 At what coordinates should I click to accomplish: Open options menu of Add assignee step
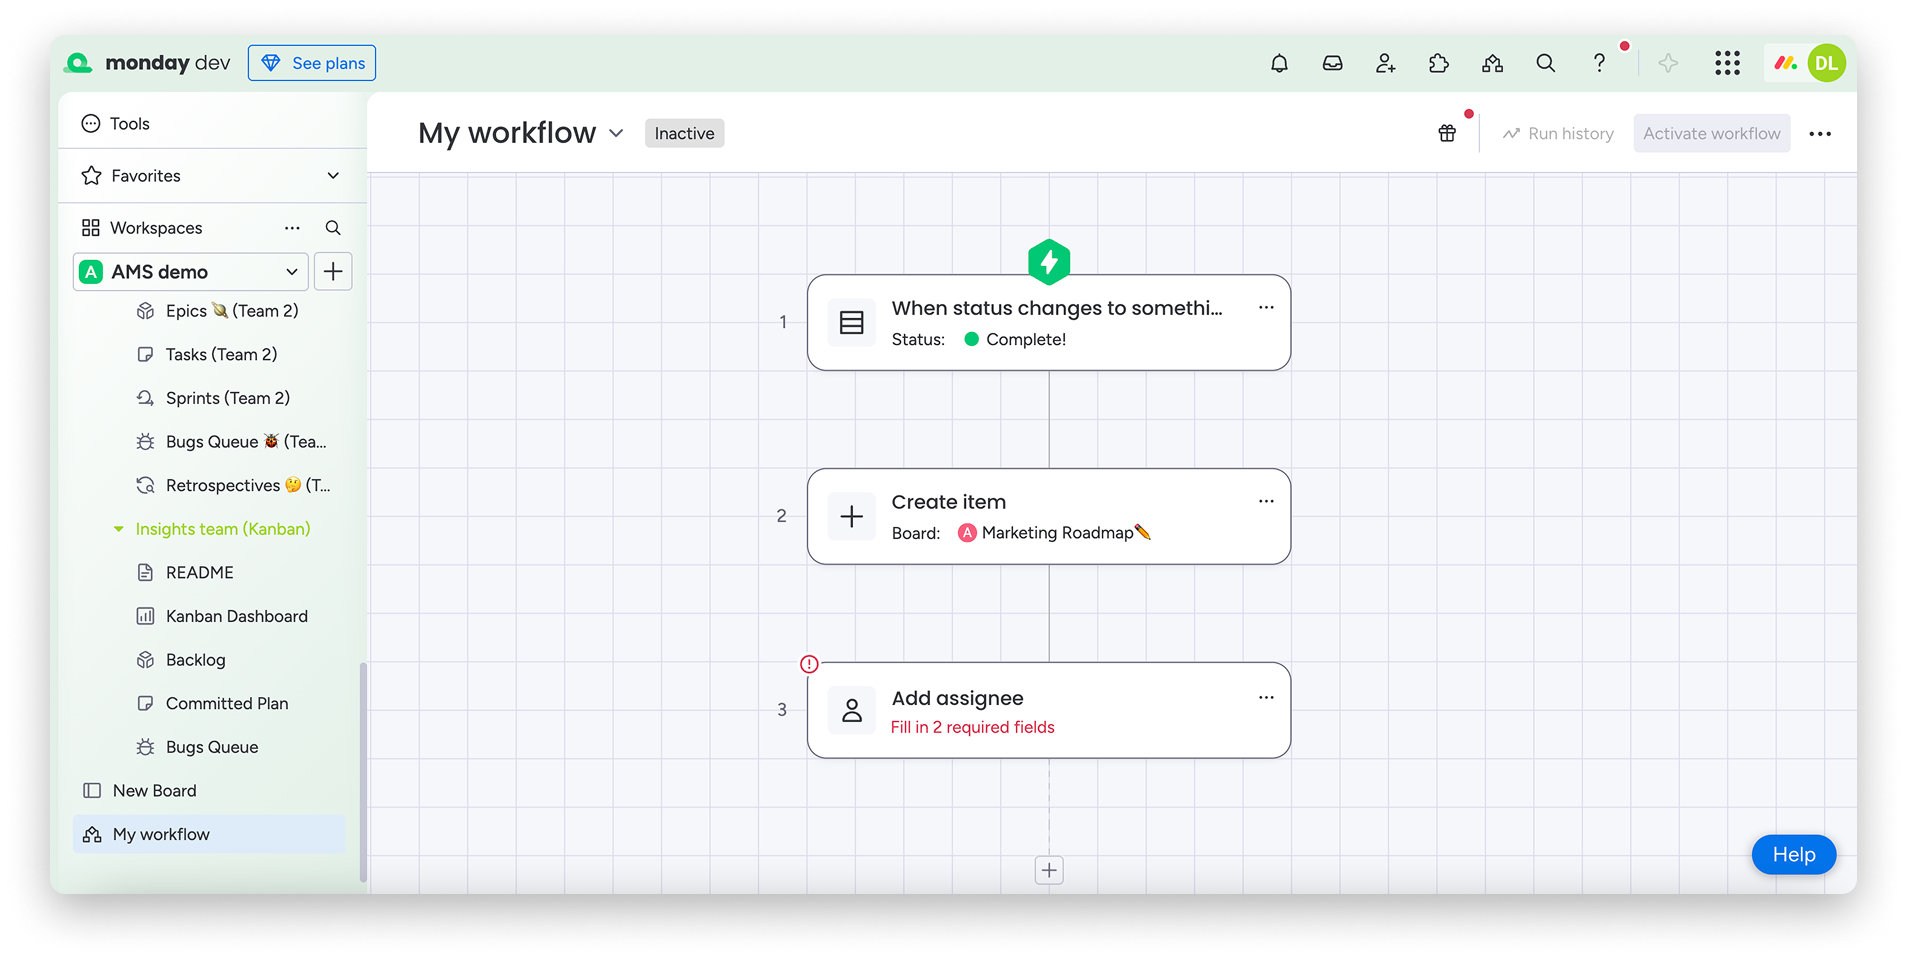coord(1266,697)
